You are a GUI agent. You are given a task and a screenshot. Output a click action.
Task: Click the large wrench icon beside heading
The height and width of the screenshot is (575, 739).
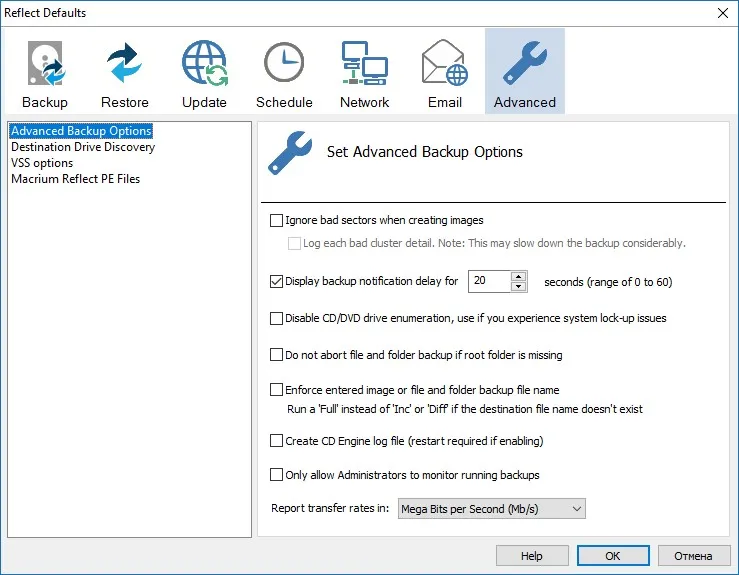coord(290,153)
